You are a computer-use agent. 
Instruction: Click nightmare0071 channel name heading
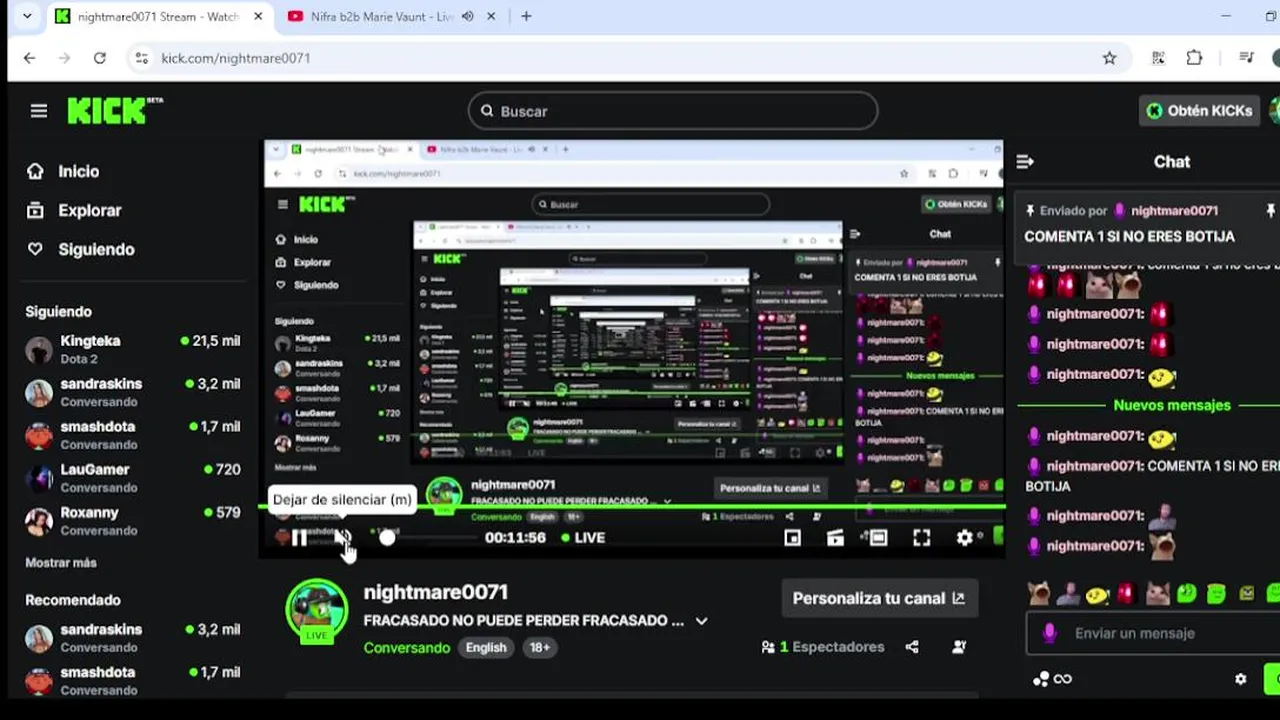click(436, 592)
